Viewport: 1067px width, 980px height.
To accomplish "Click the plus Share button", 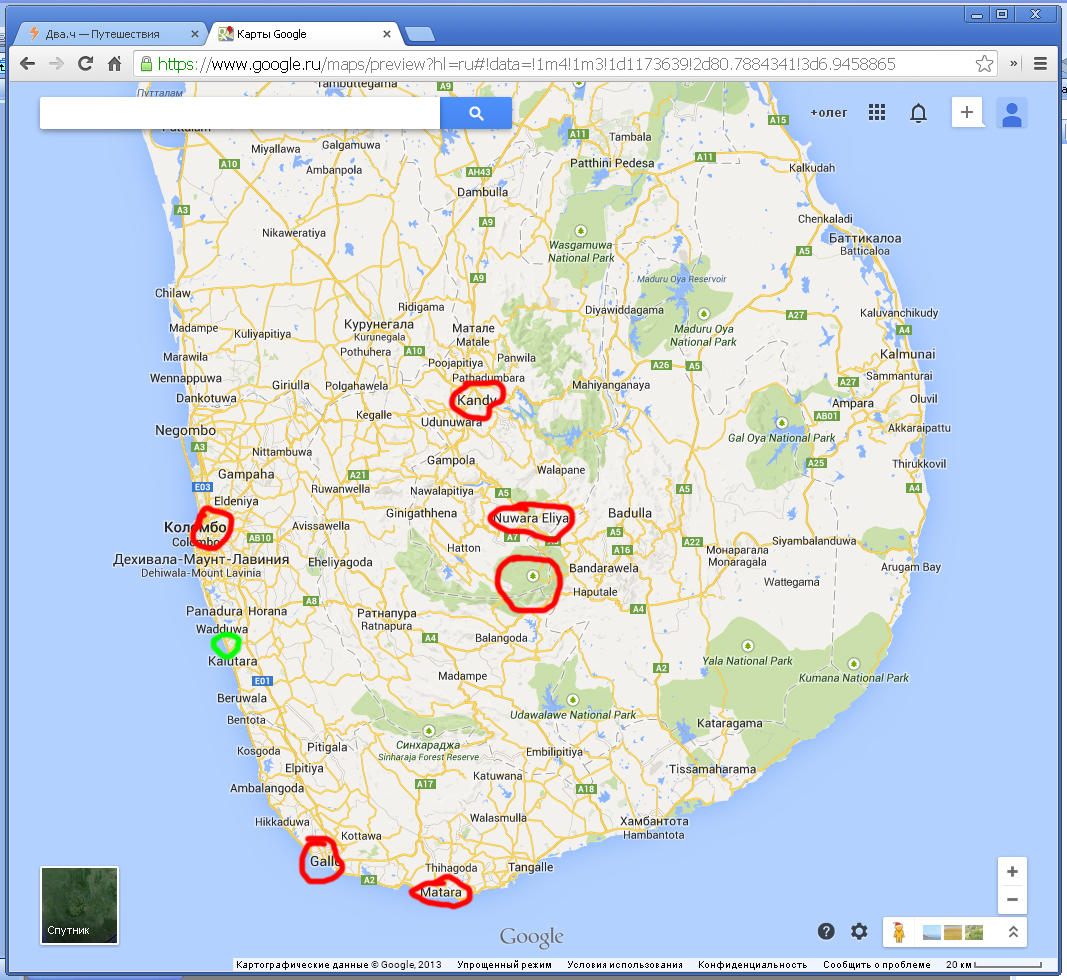I will click(967, 112).
